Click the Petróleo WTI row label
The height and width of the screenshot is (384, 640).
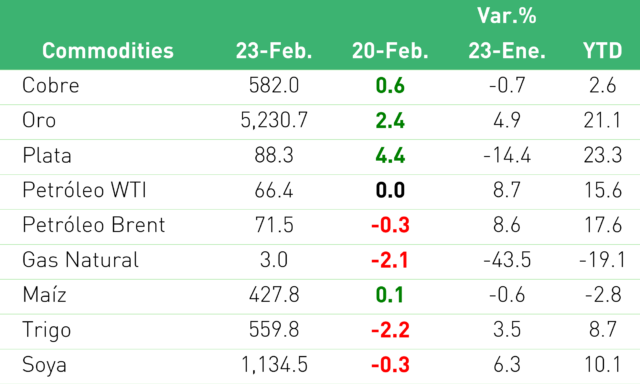tap(84, 190)
